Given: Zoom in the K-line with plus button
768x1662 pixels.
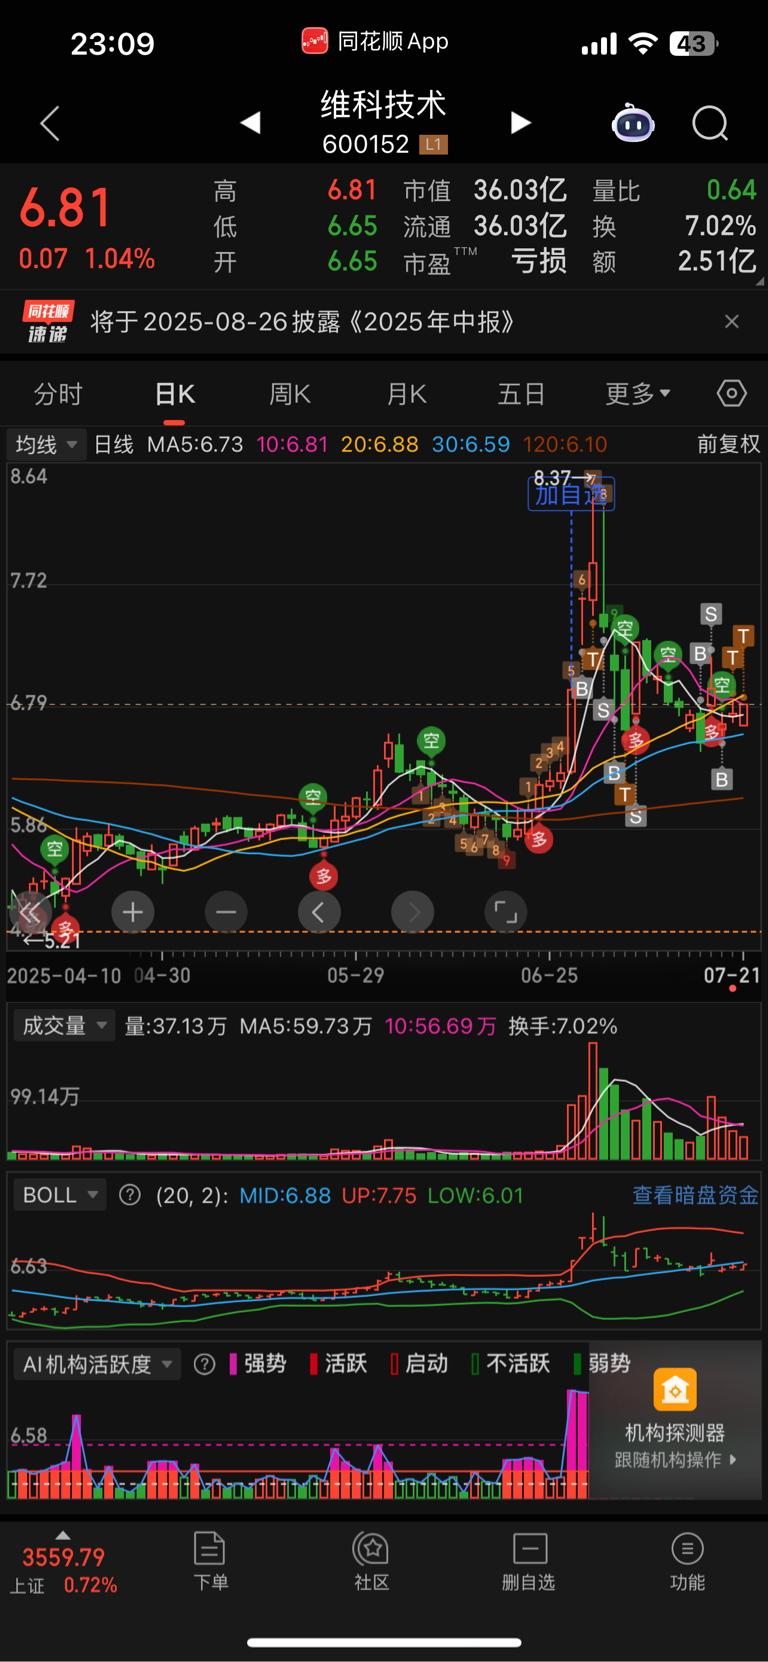Looking at the screenshot, I should coord(133,912).
